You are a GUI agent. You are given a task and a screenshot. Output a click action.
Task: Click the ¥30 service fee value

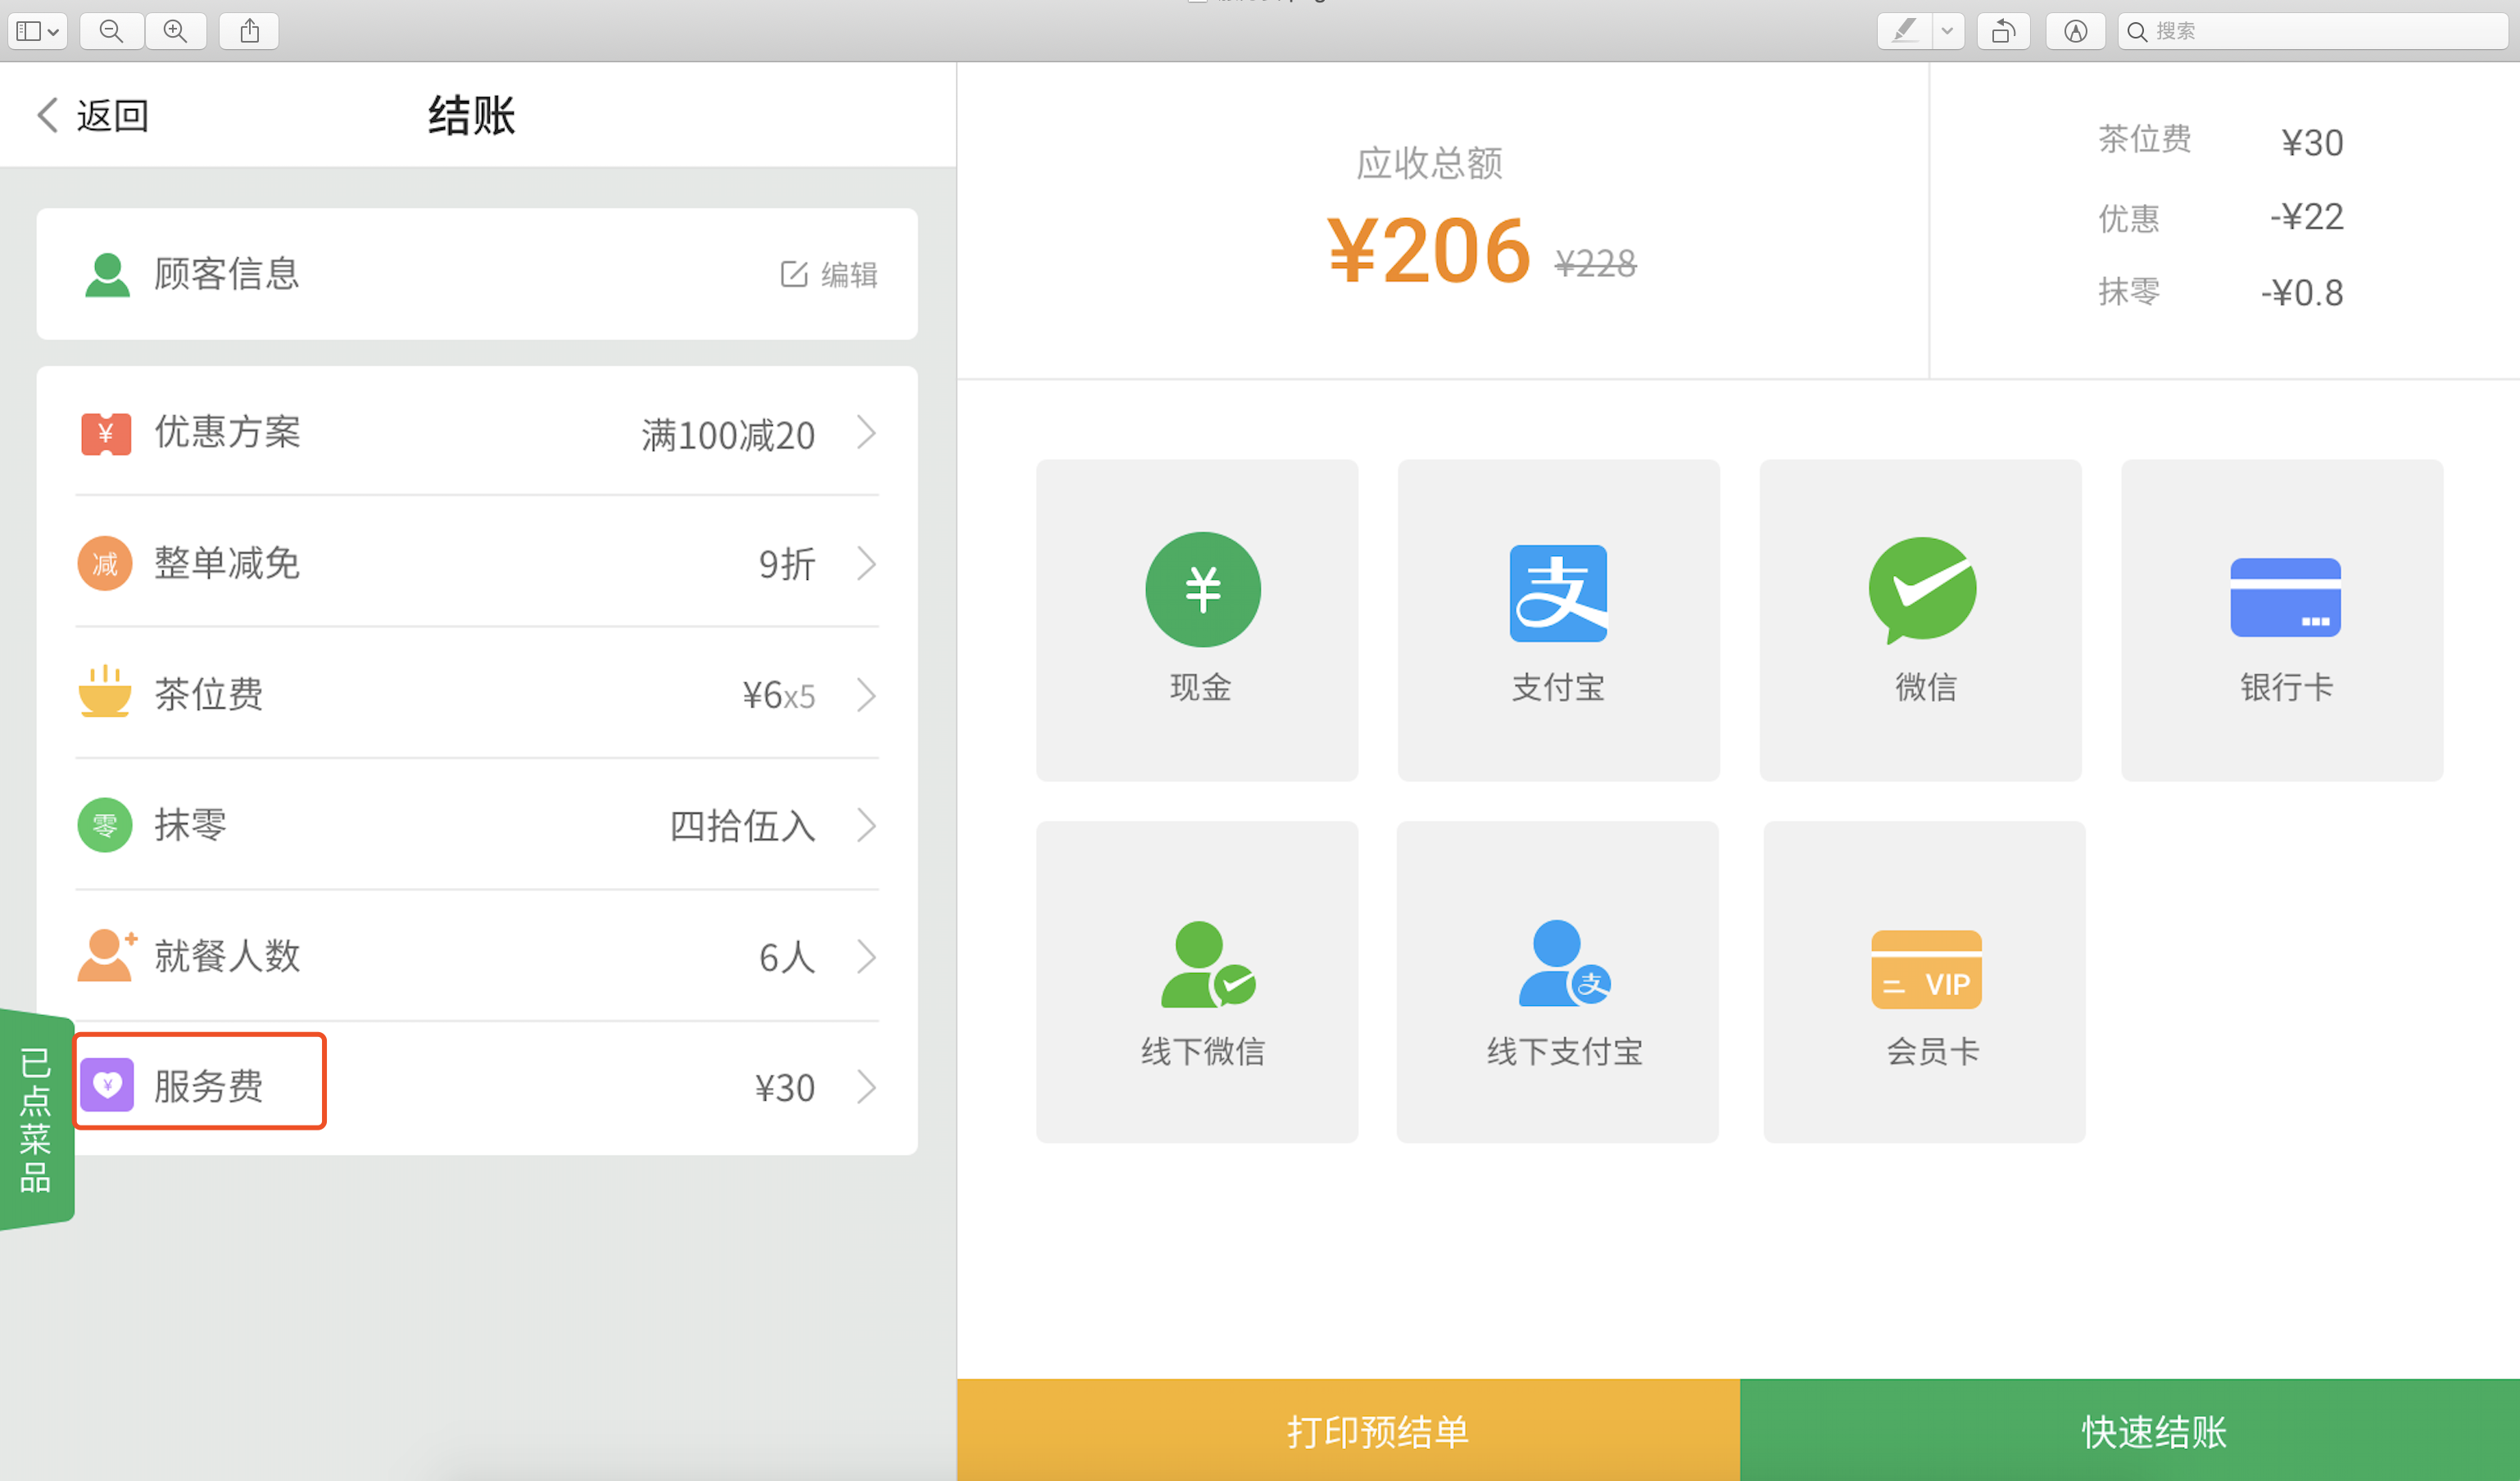click(785, 1088)
